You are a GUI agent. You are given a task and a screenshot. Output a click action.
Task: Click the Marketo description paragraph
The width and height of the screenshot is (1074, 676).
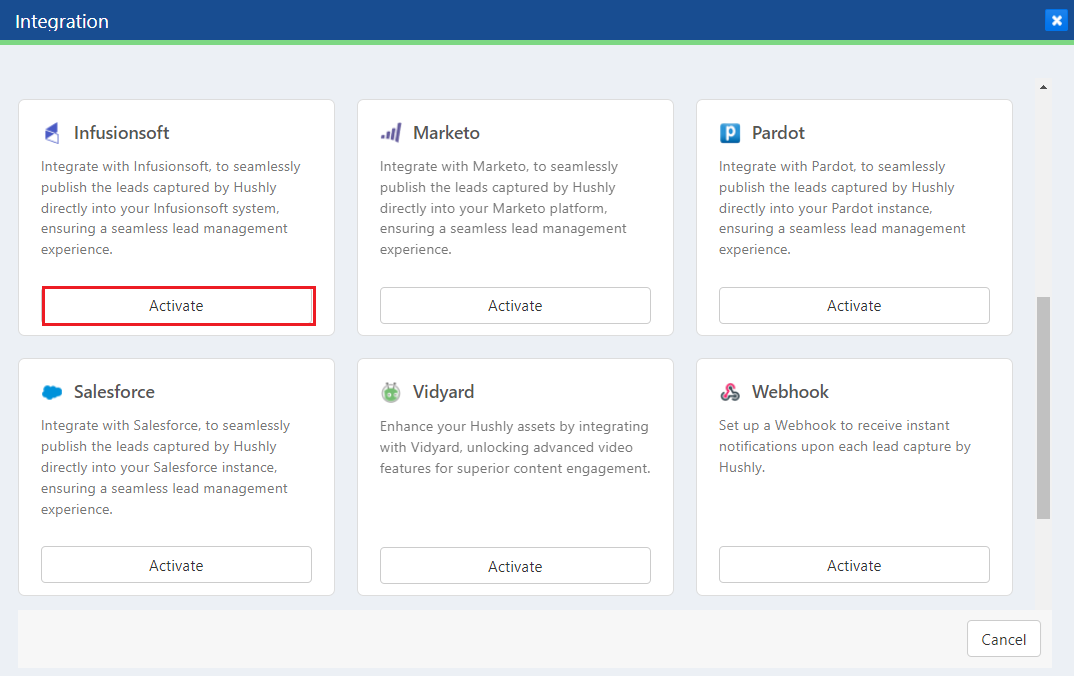pyautogui.click(x=503, y=208)
